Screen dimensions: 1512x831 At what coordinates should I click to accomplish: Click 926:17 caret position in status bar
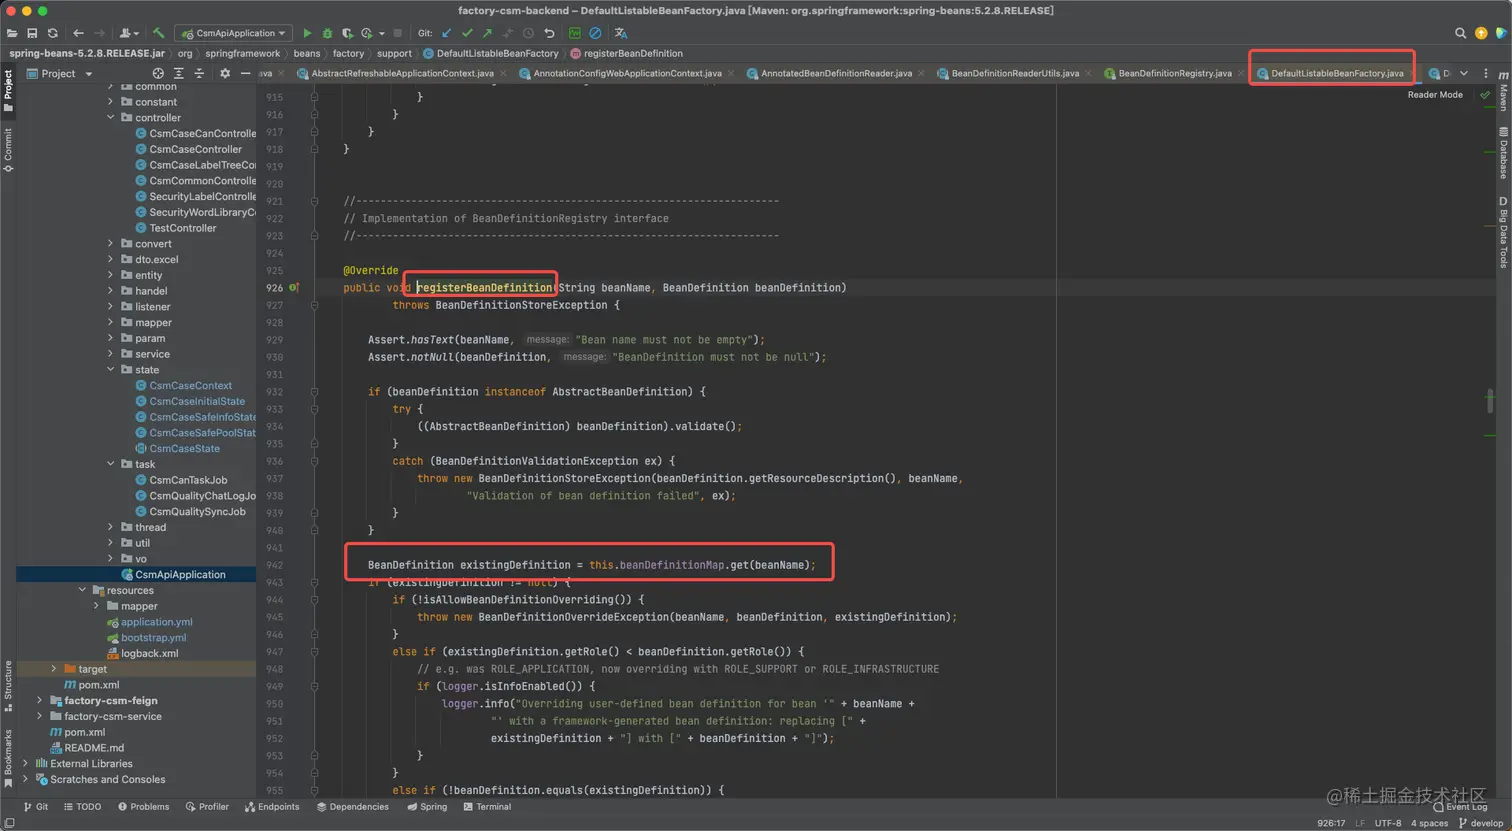point(1331,823)
